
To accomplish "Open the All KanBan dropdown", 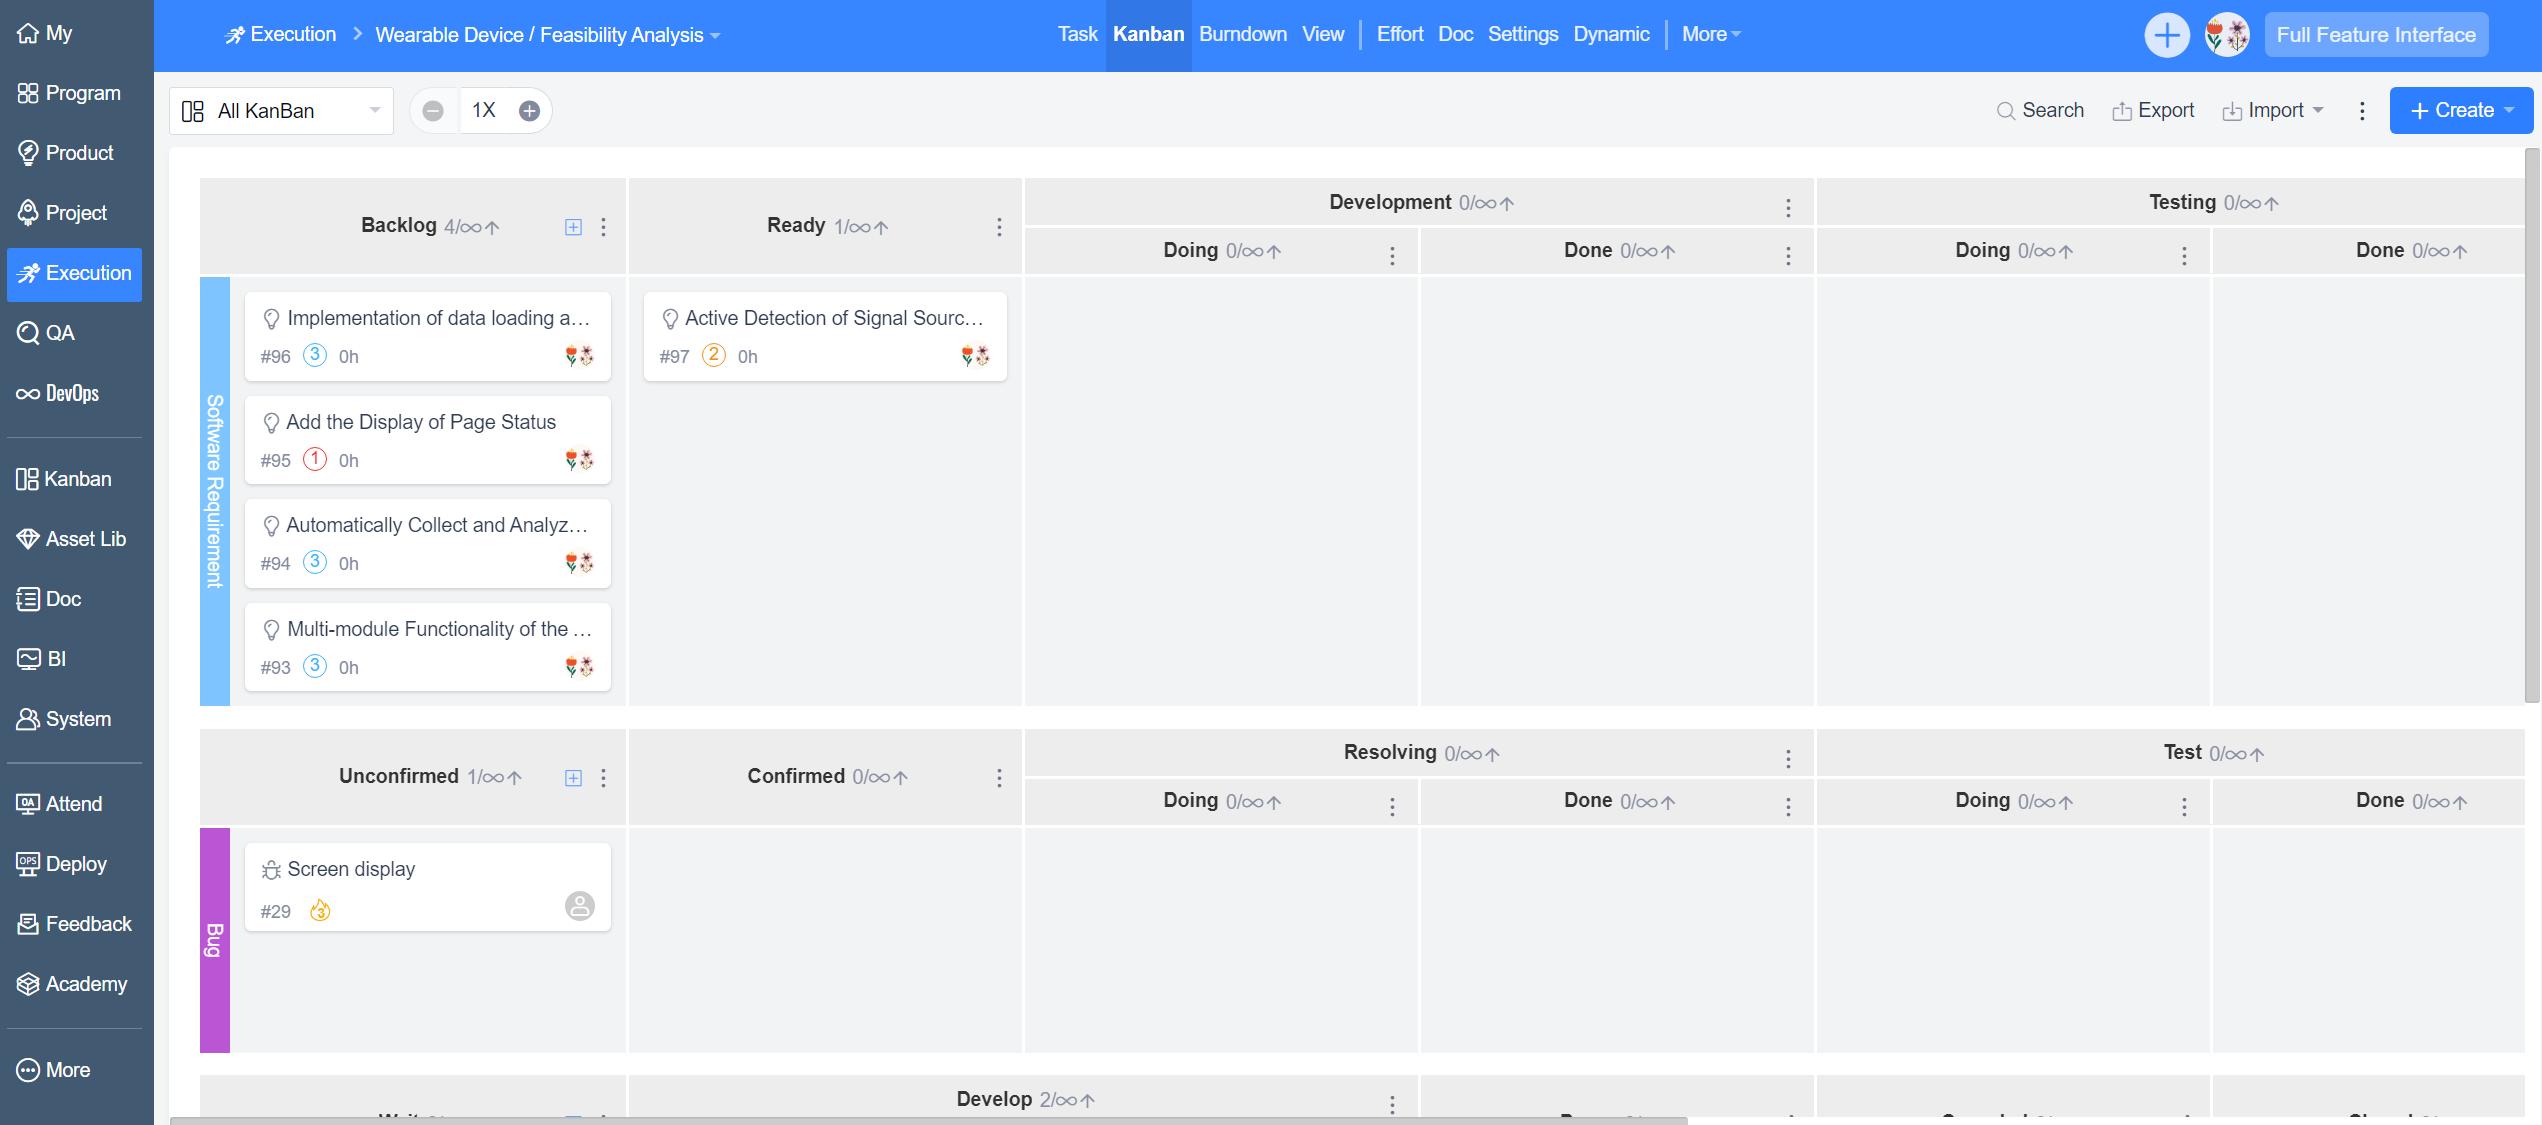I will (x=281, y=110).
